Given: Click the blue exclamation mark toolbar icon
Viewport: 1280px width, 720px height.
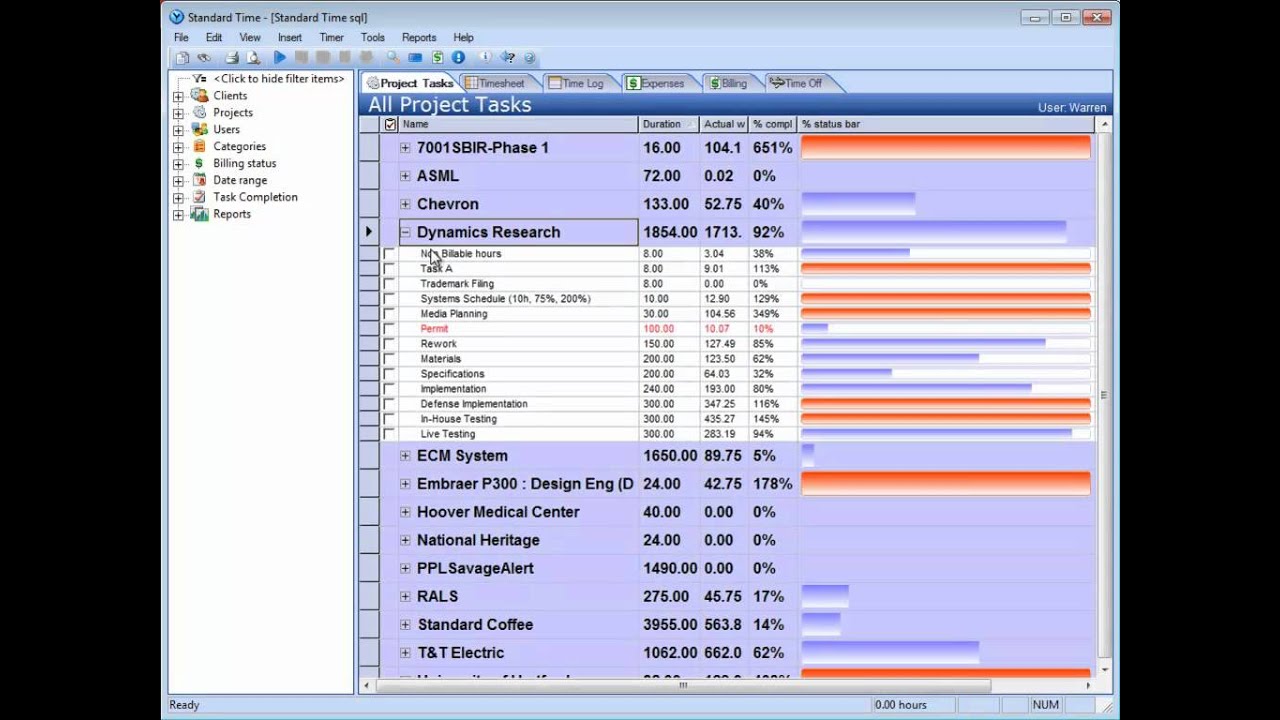Looking at the screenshot, I should point(458,58).
